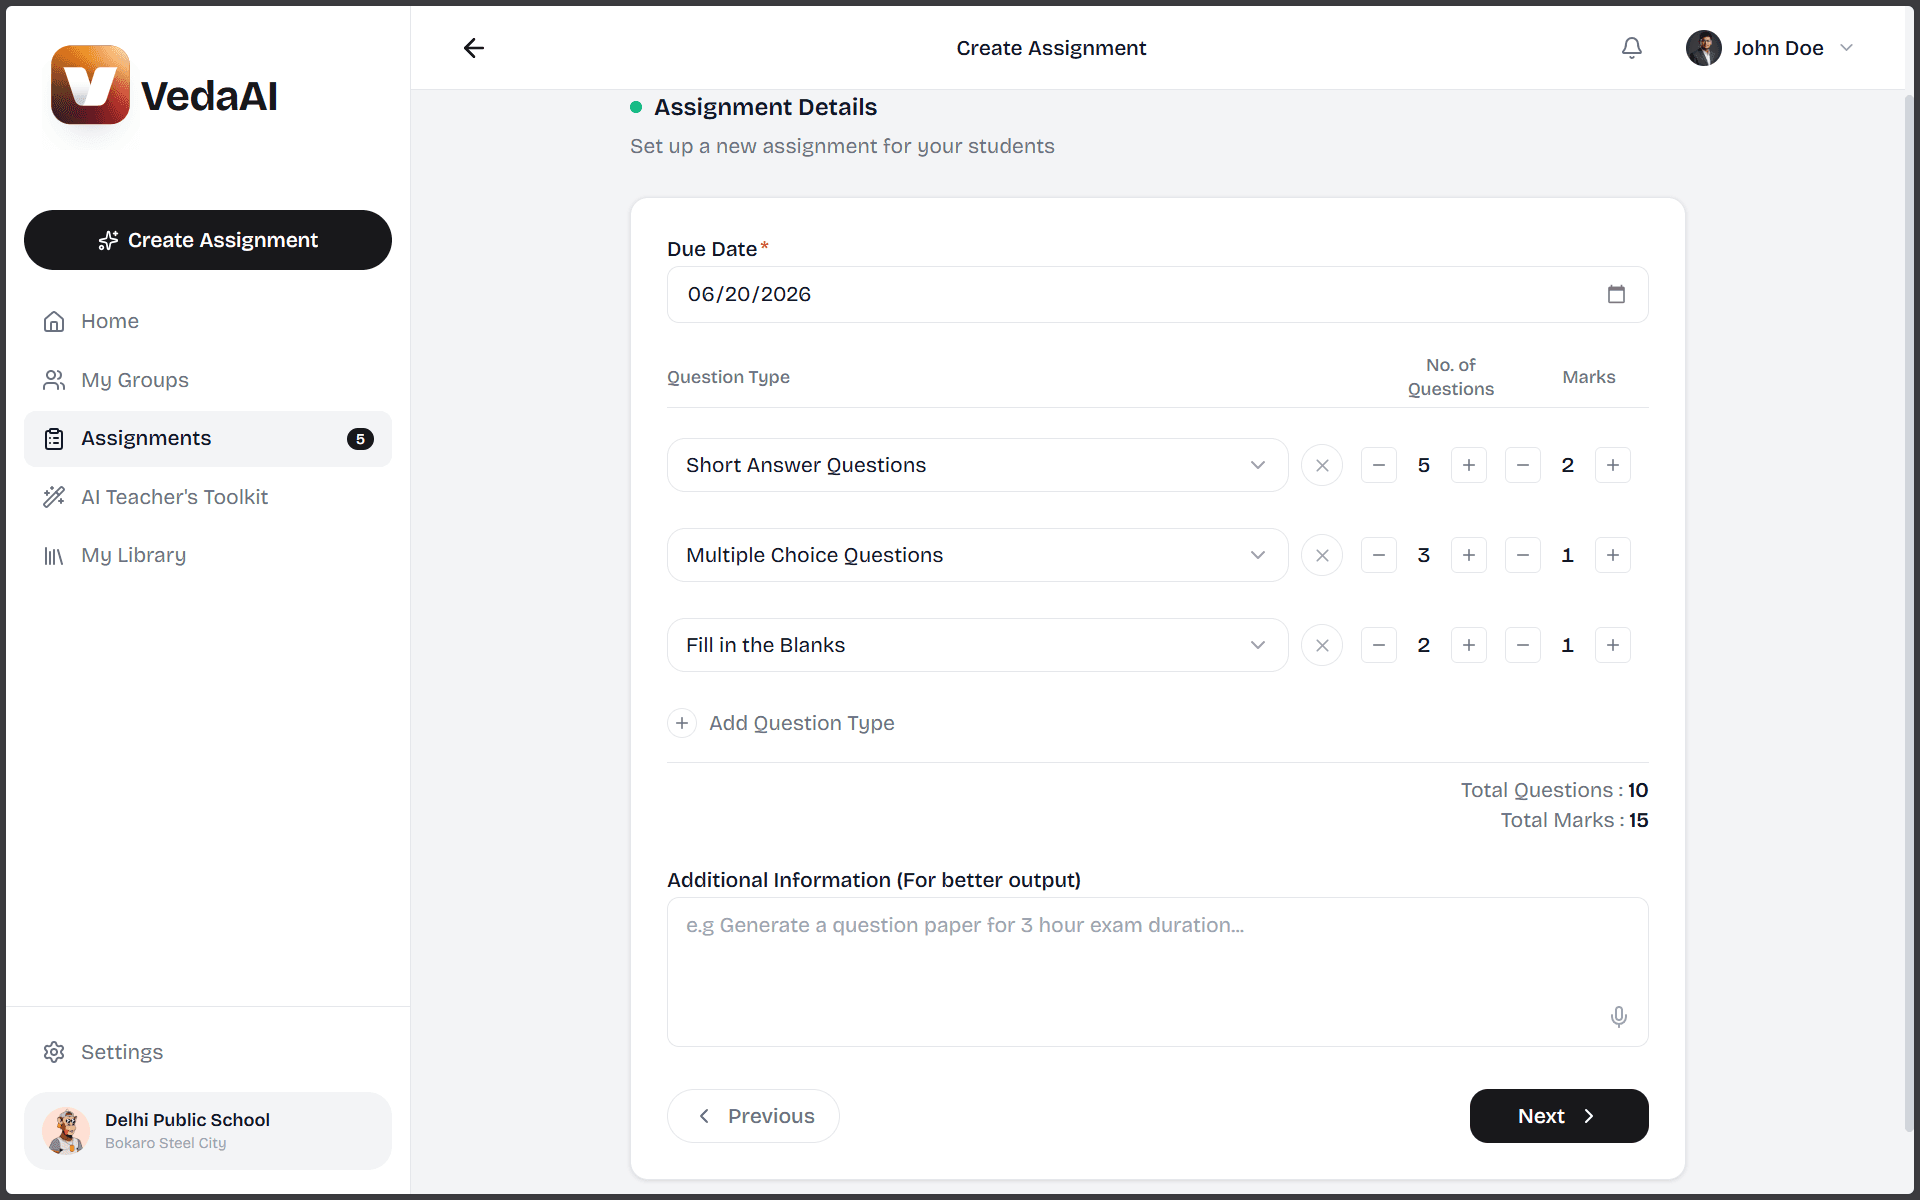Image resolution: width=1920 pixels, height=1200 pixels.
Task: Click the Assignment Details heading
Action: point(765,107)
